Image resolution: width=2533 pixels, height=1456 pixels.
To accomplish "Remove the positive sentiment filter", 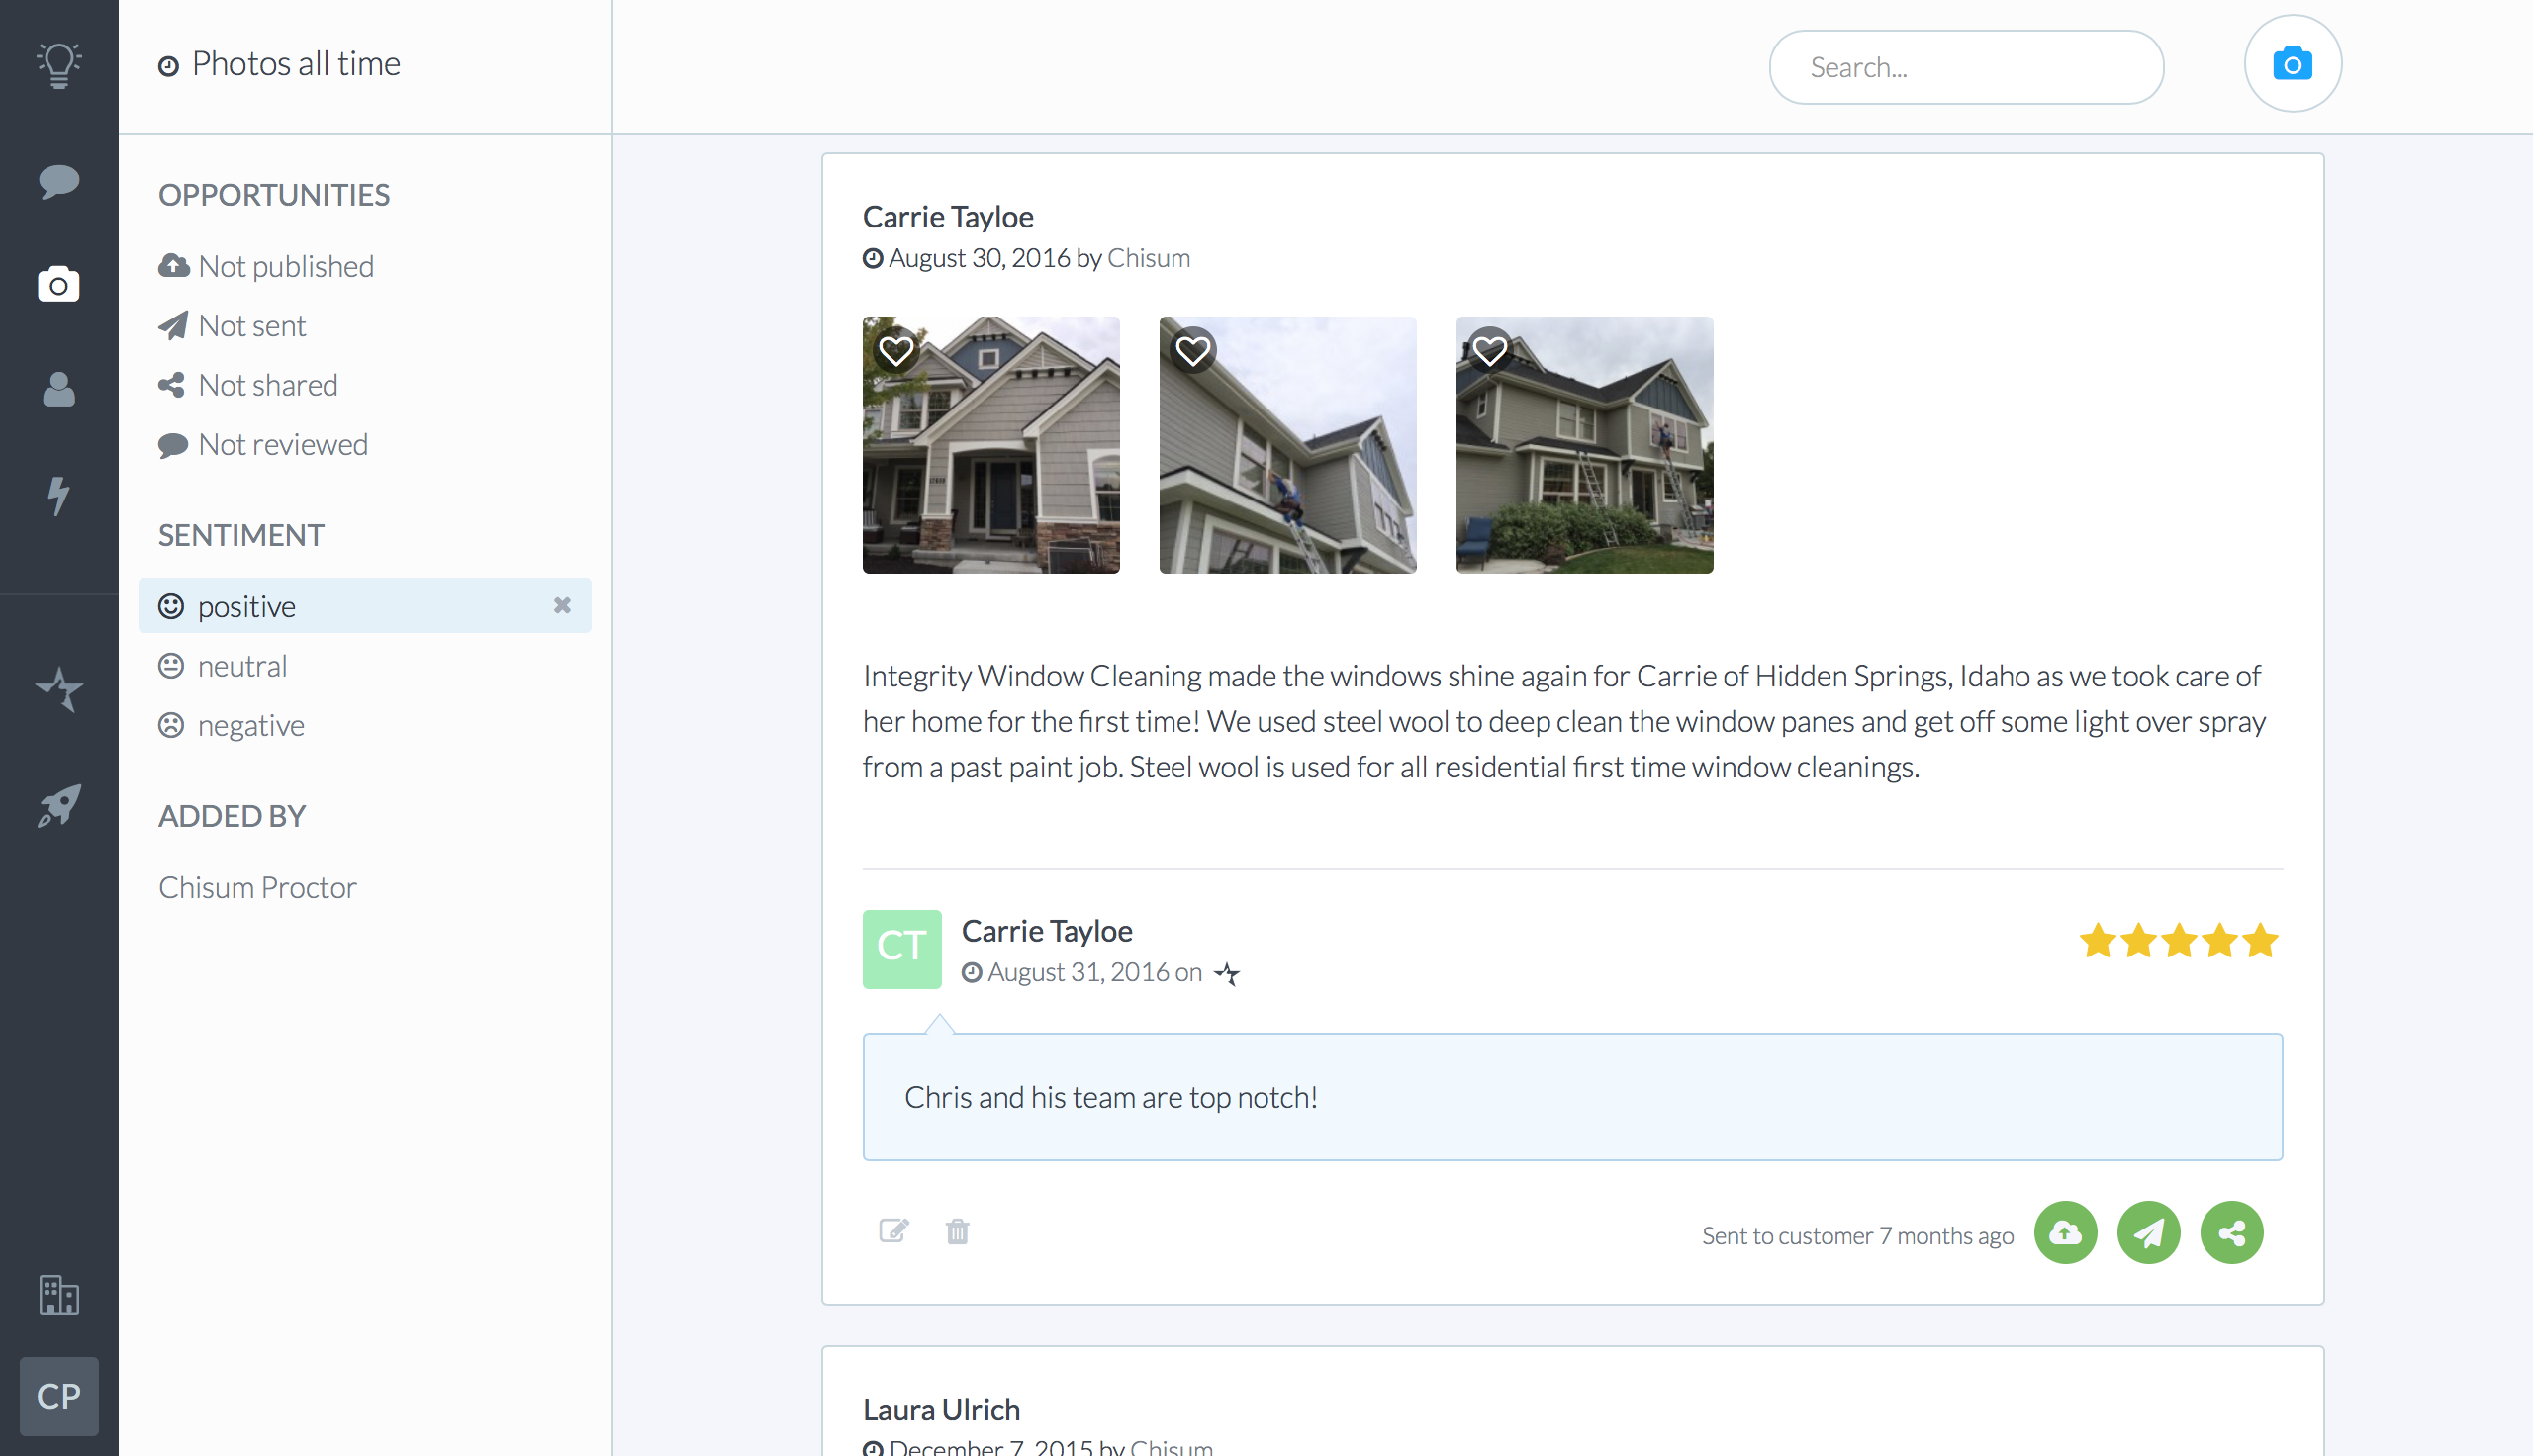I will tap(562, 606).
